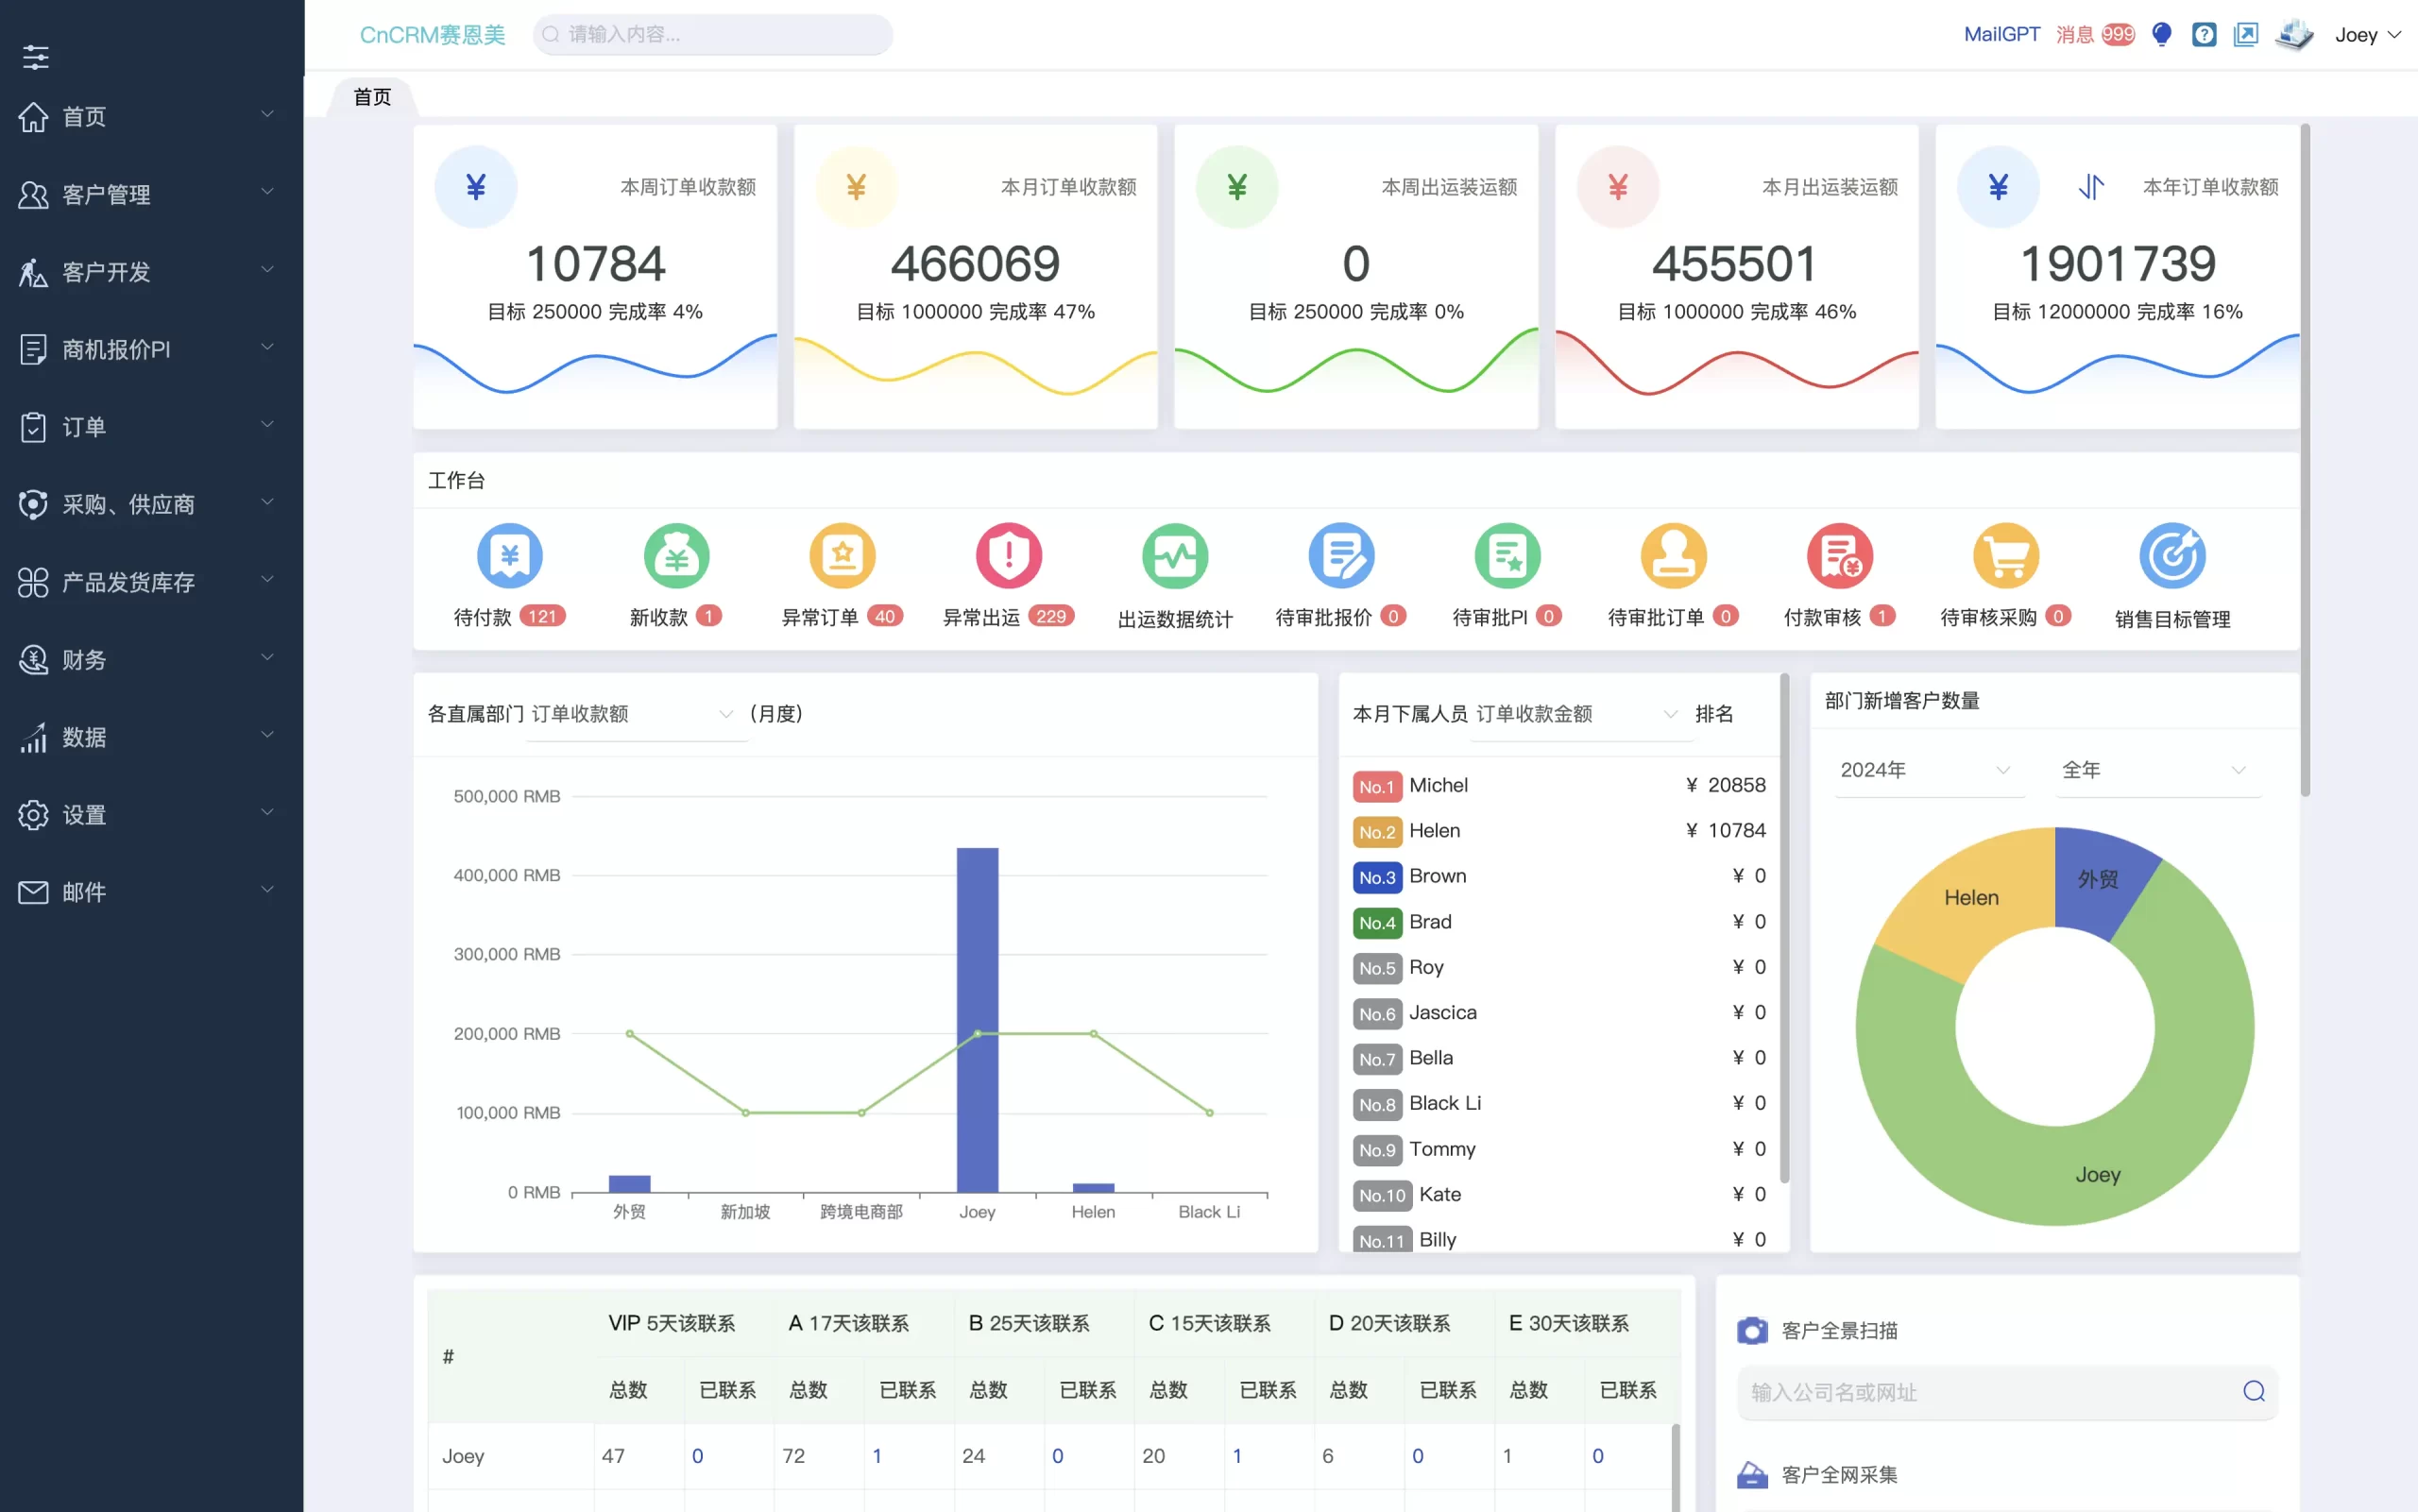2418x1512 pixels.
Task: Click the top search input field
Action: point(715,35)
